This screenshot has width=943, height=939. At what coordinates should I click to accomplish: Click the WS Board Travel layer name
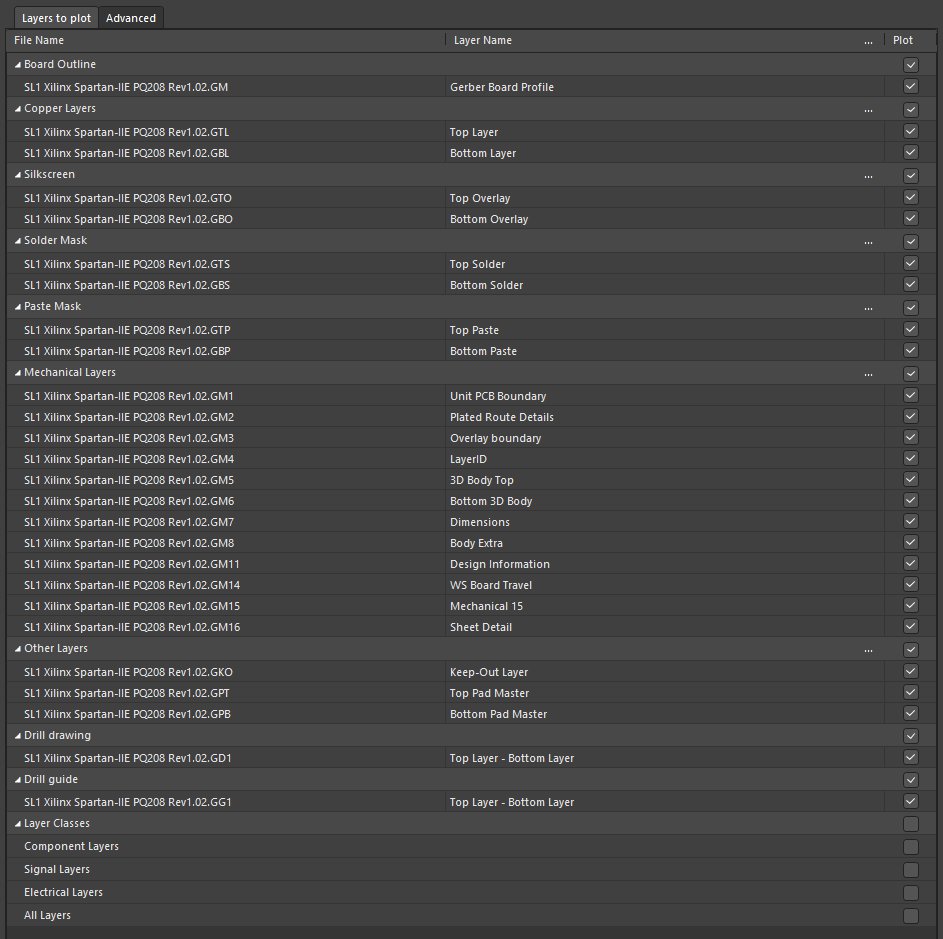[491, 585]
